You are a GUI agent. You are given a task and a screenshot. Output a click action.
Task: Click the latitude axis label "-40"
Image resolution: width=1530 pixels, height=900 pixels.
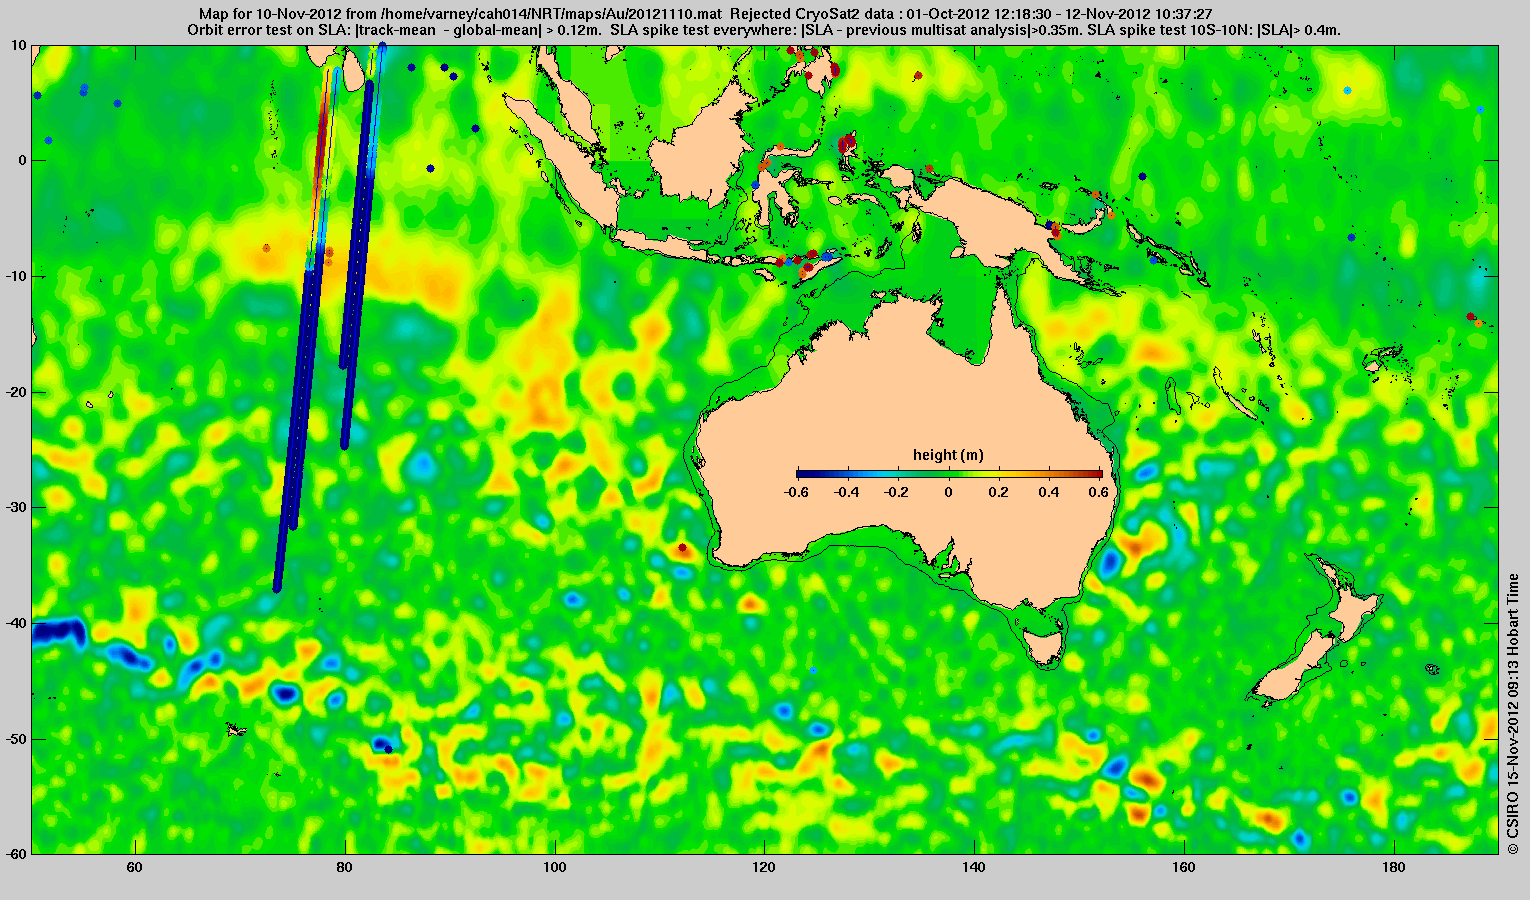[15, 623]
